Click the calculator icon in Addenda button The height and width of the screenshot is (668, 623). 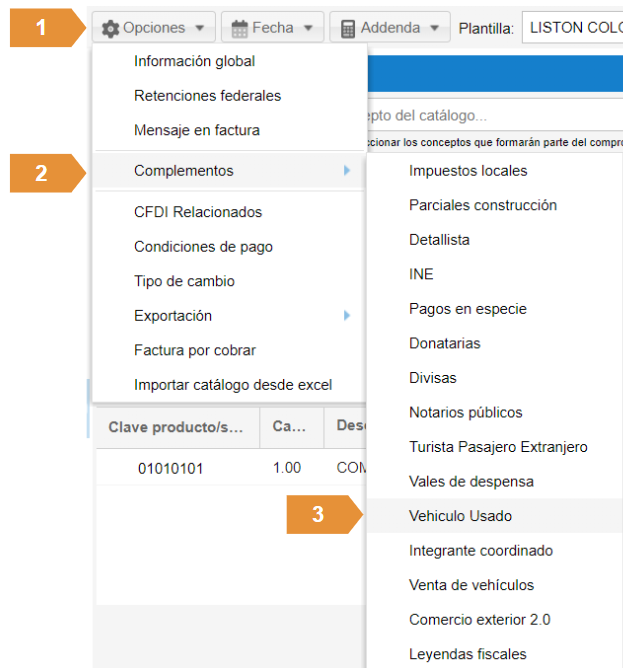(348, 28)
